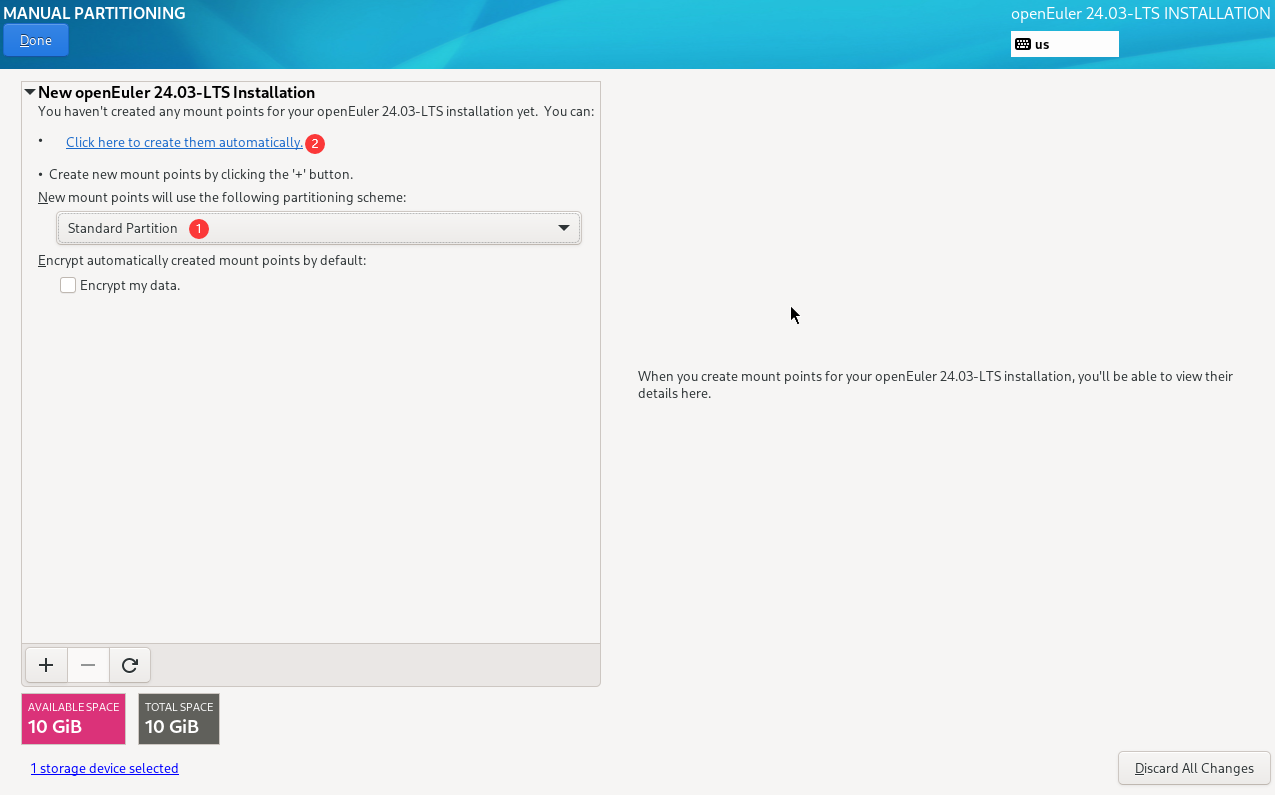Reload storage configuration with refresh icon
This screenshot has width=1275, height=795.
(130, 665)
